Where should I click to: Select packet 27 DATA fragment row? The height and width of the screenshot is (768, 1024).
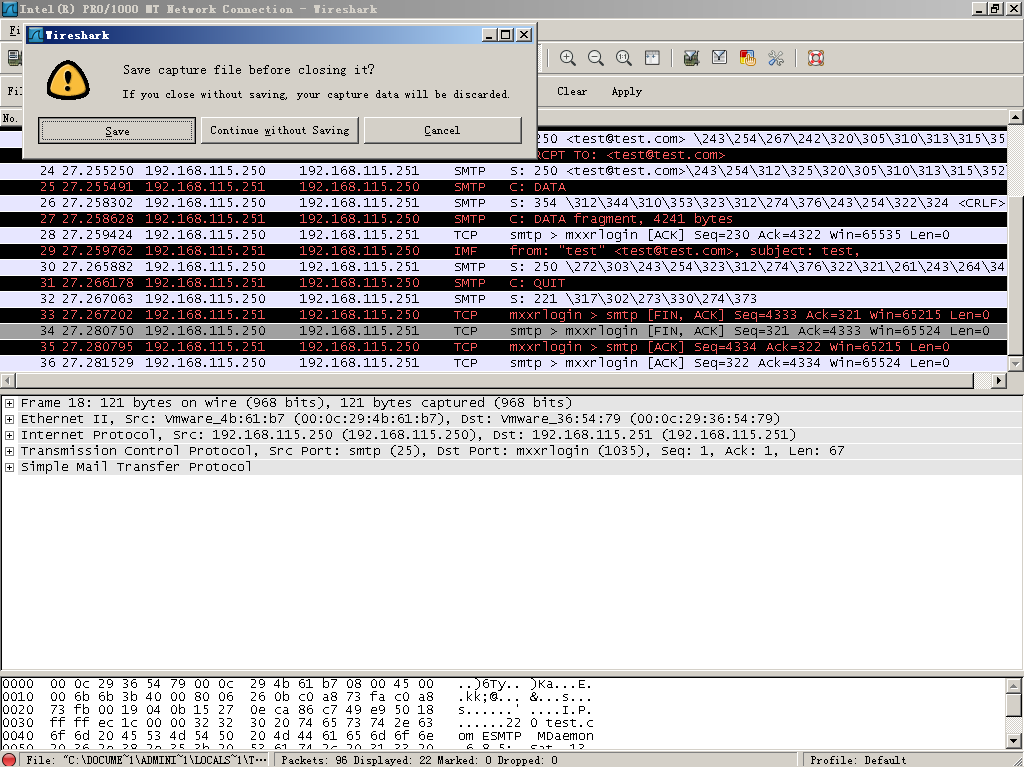pos(504,219)
